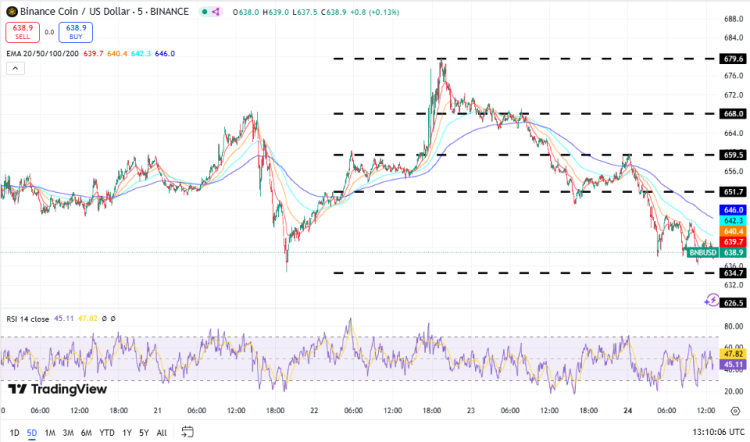Select the All time range

[162, 432]
